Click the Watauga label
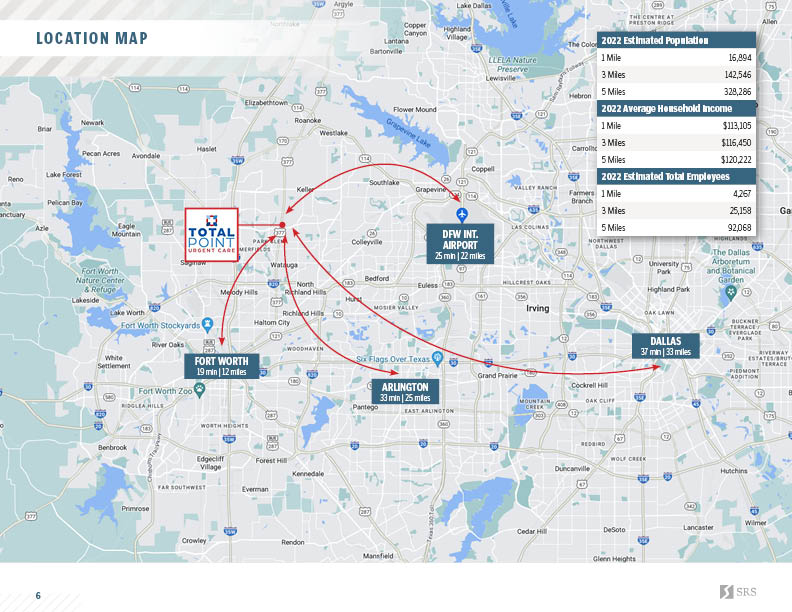Image resolution: width=792 pixels, height=612 pixels. [284, 265]
